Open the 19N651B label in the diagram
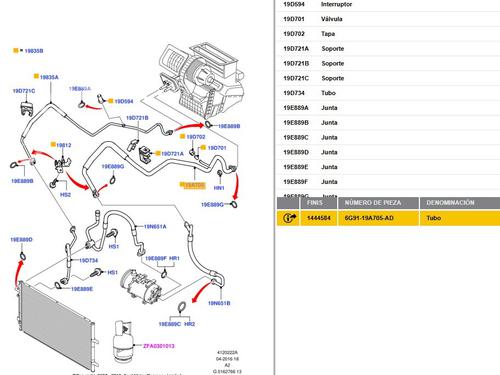 pyautogui.click(x=219, y=303)
